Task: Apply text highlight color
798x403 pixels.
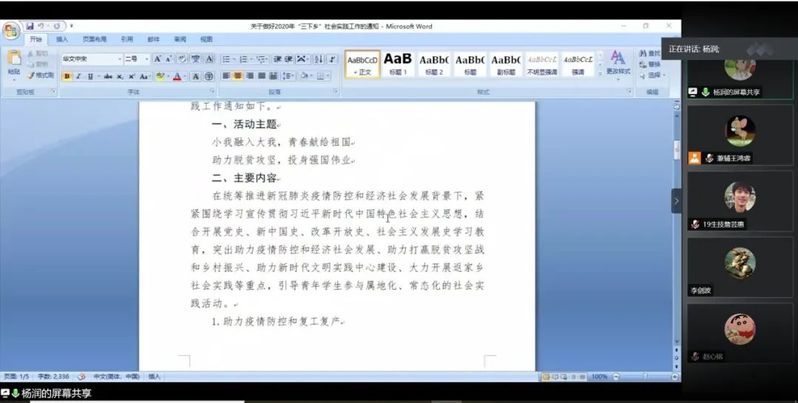Action: coord(159,76)
